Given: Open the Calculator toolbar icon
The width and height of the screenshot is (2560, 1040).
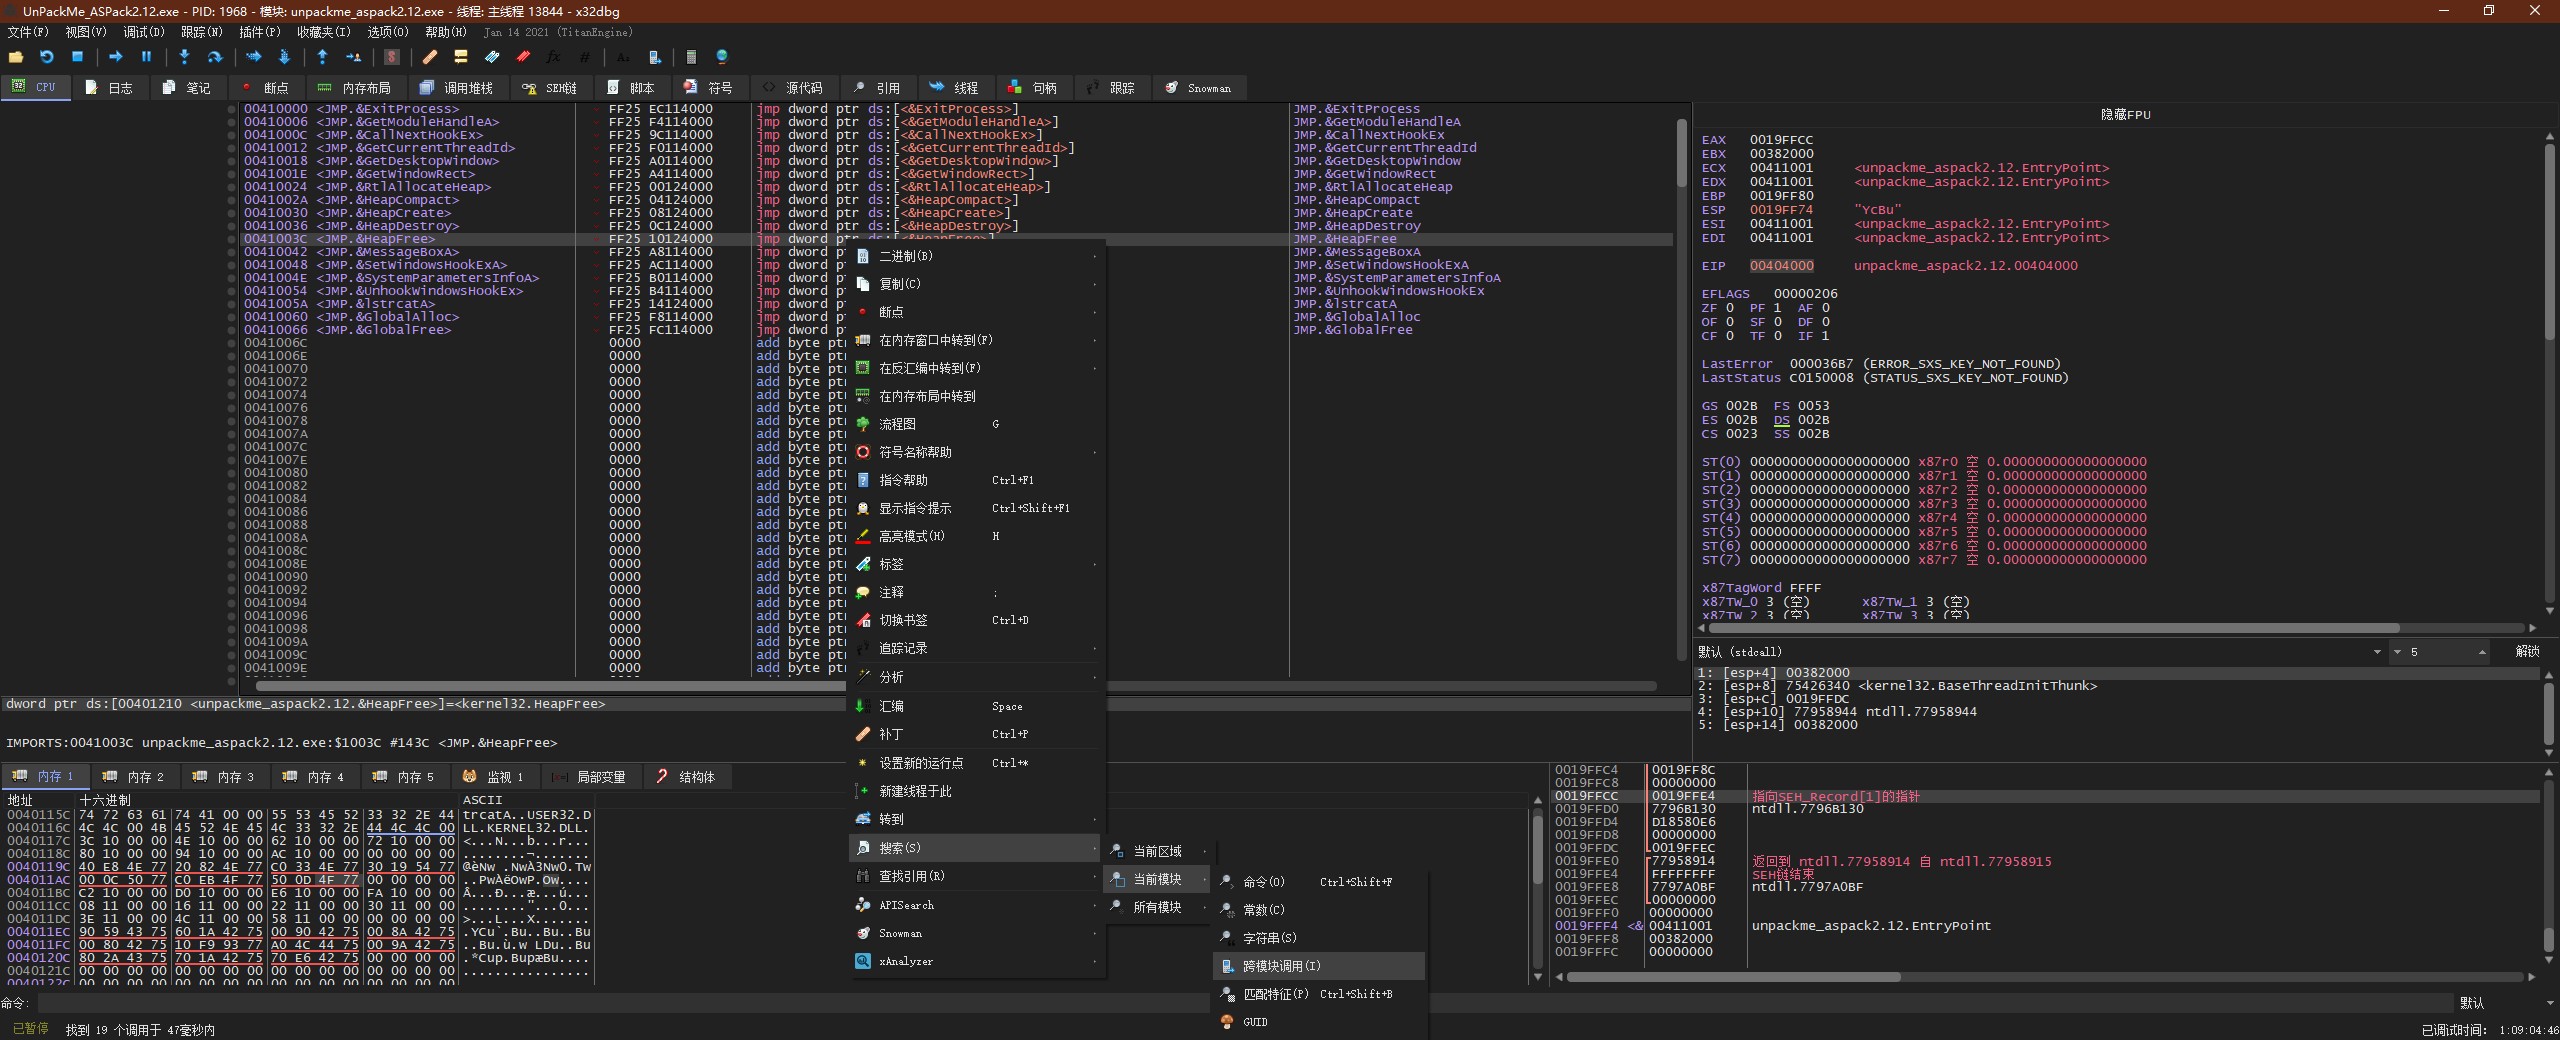Looking at the screenshot, I should (691, 57).
